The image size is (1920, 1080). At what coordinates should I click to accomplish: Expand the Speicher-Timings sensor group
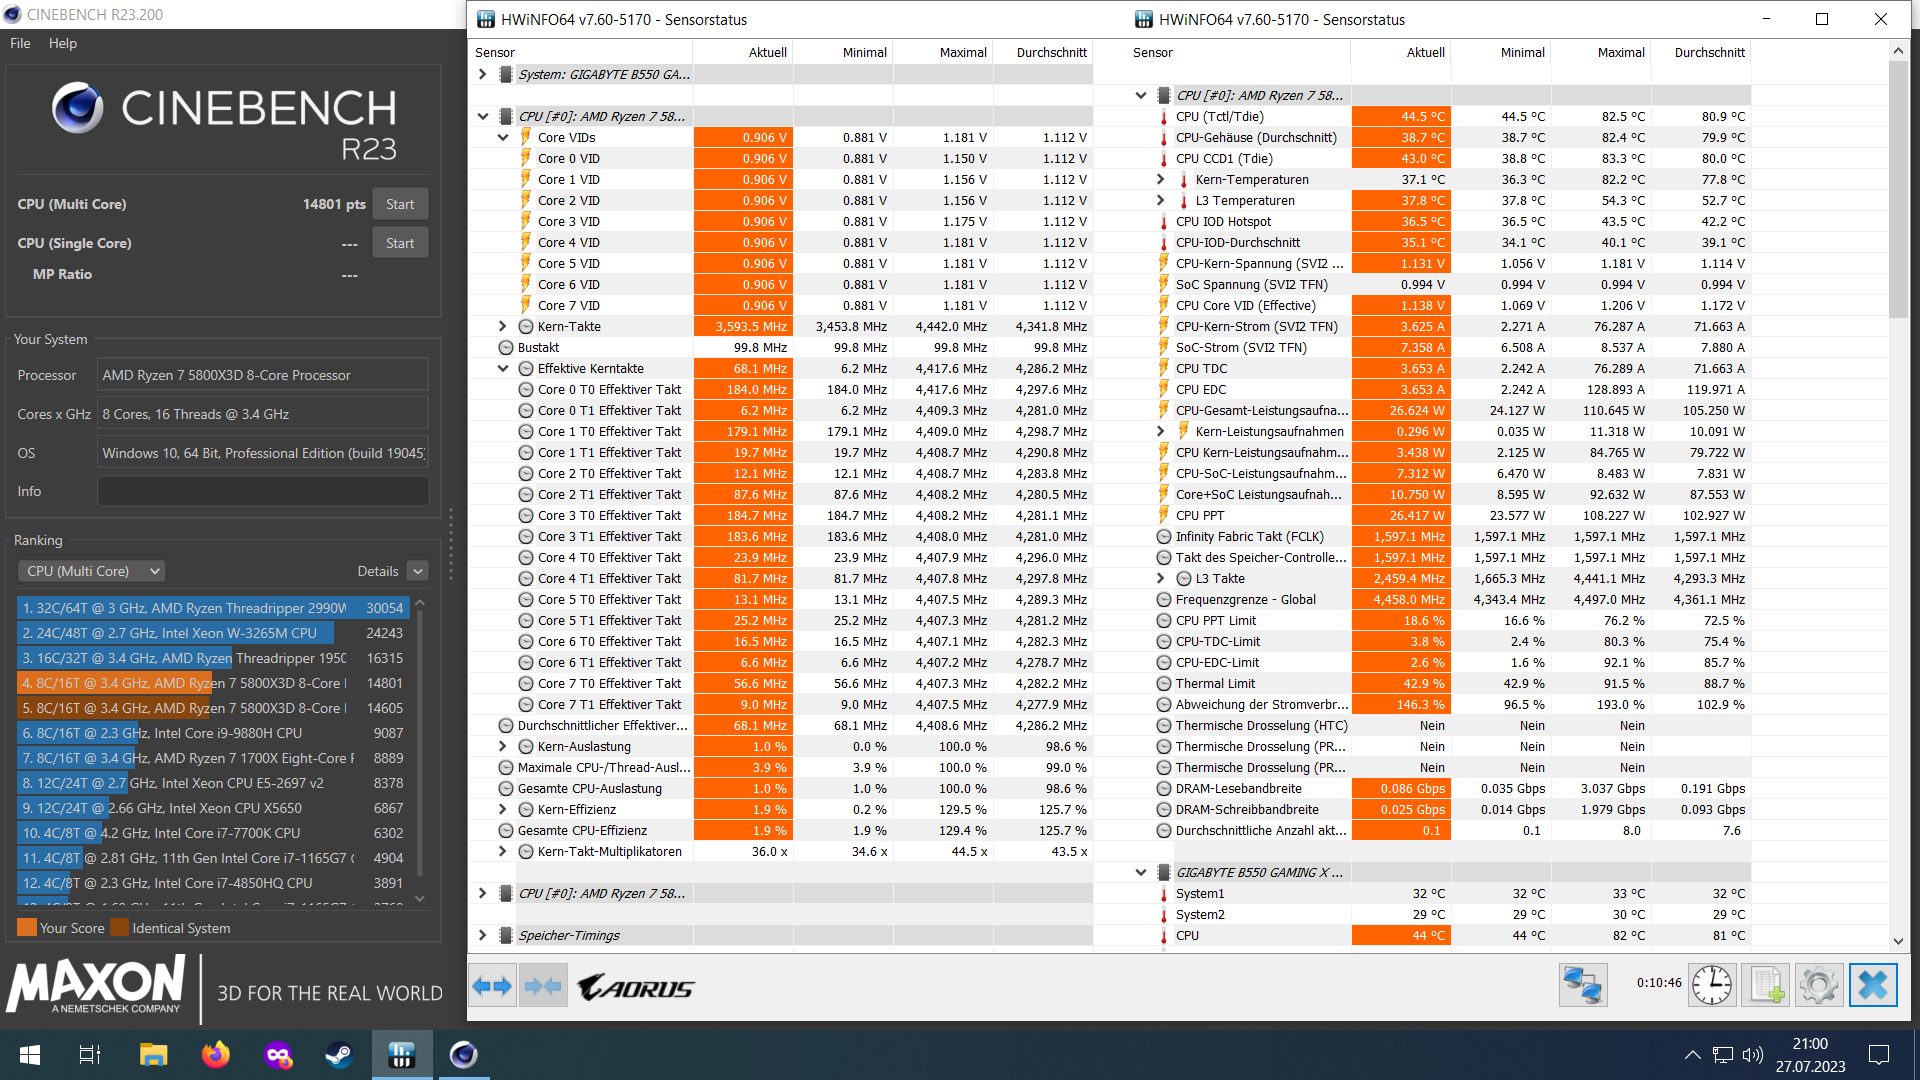(483, 935)
